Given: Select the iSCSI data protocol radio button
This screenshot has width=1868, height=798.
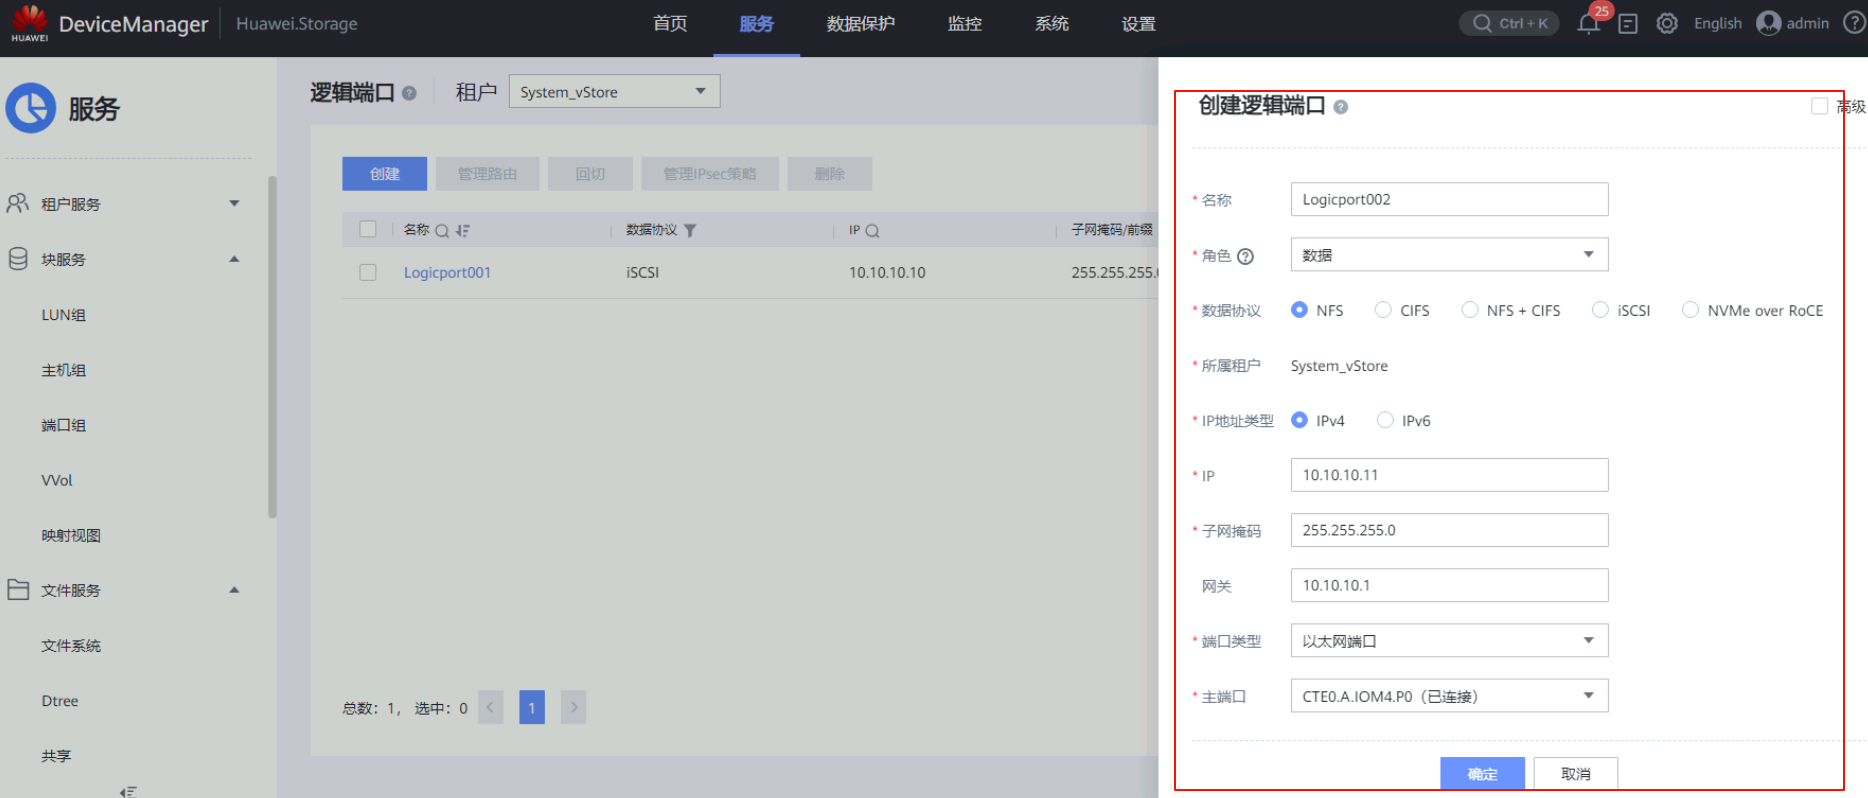Looking at the screenshot, I should coord(1601,310).
